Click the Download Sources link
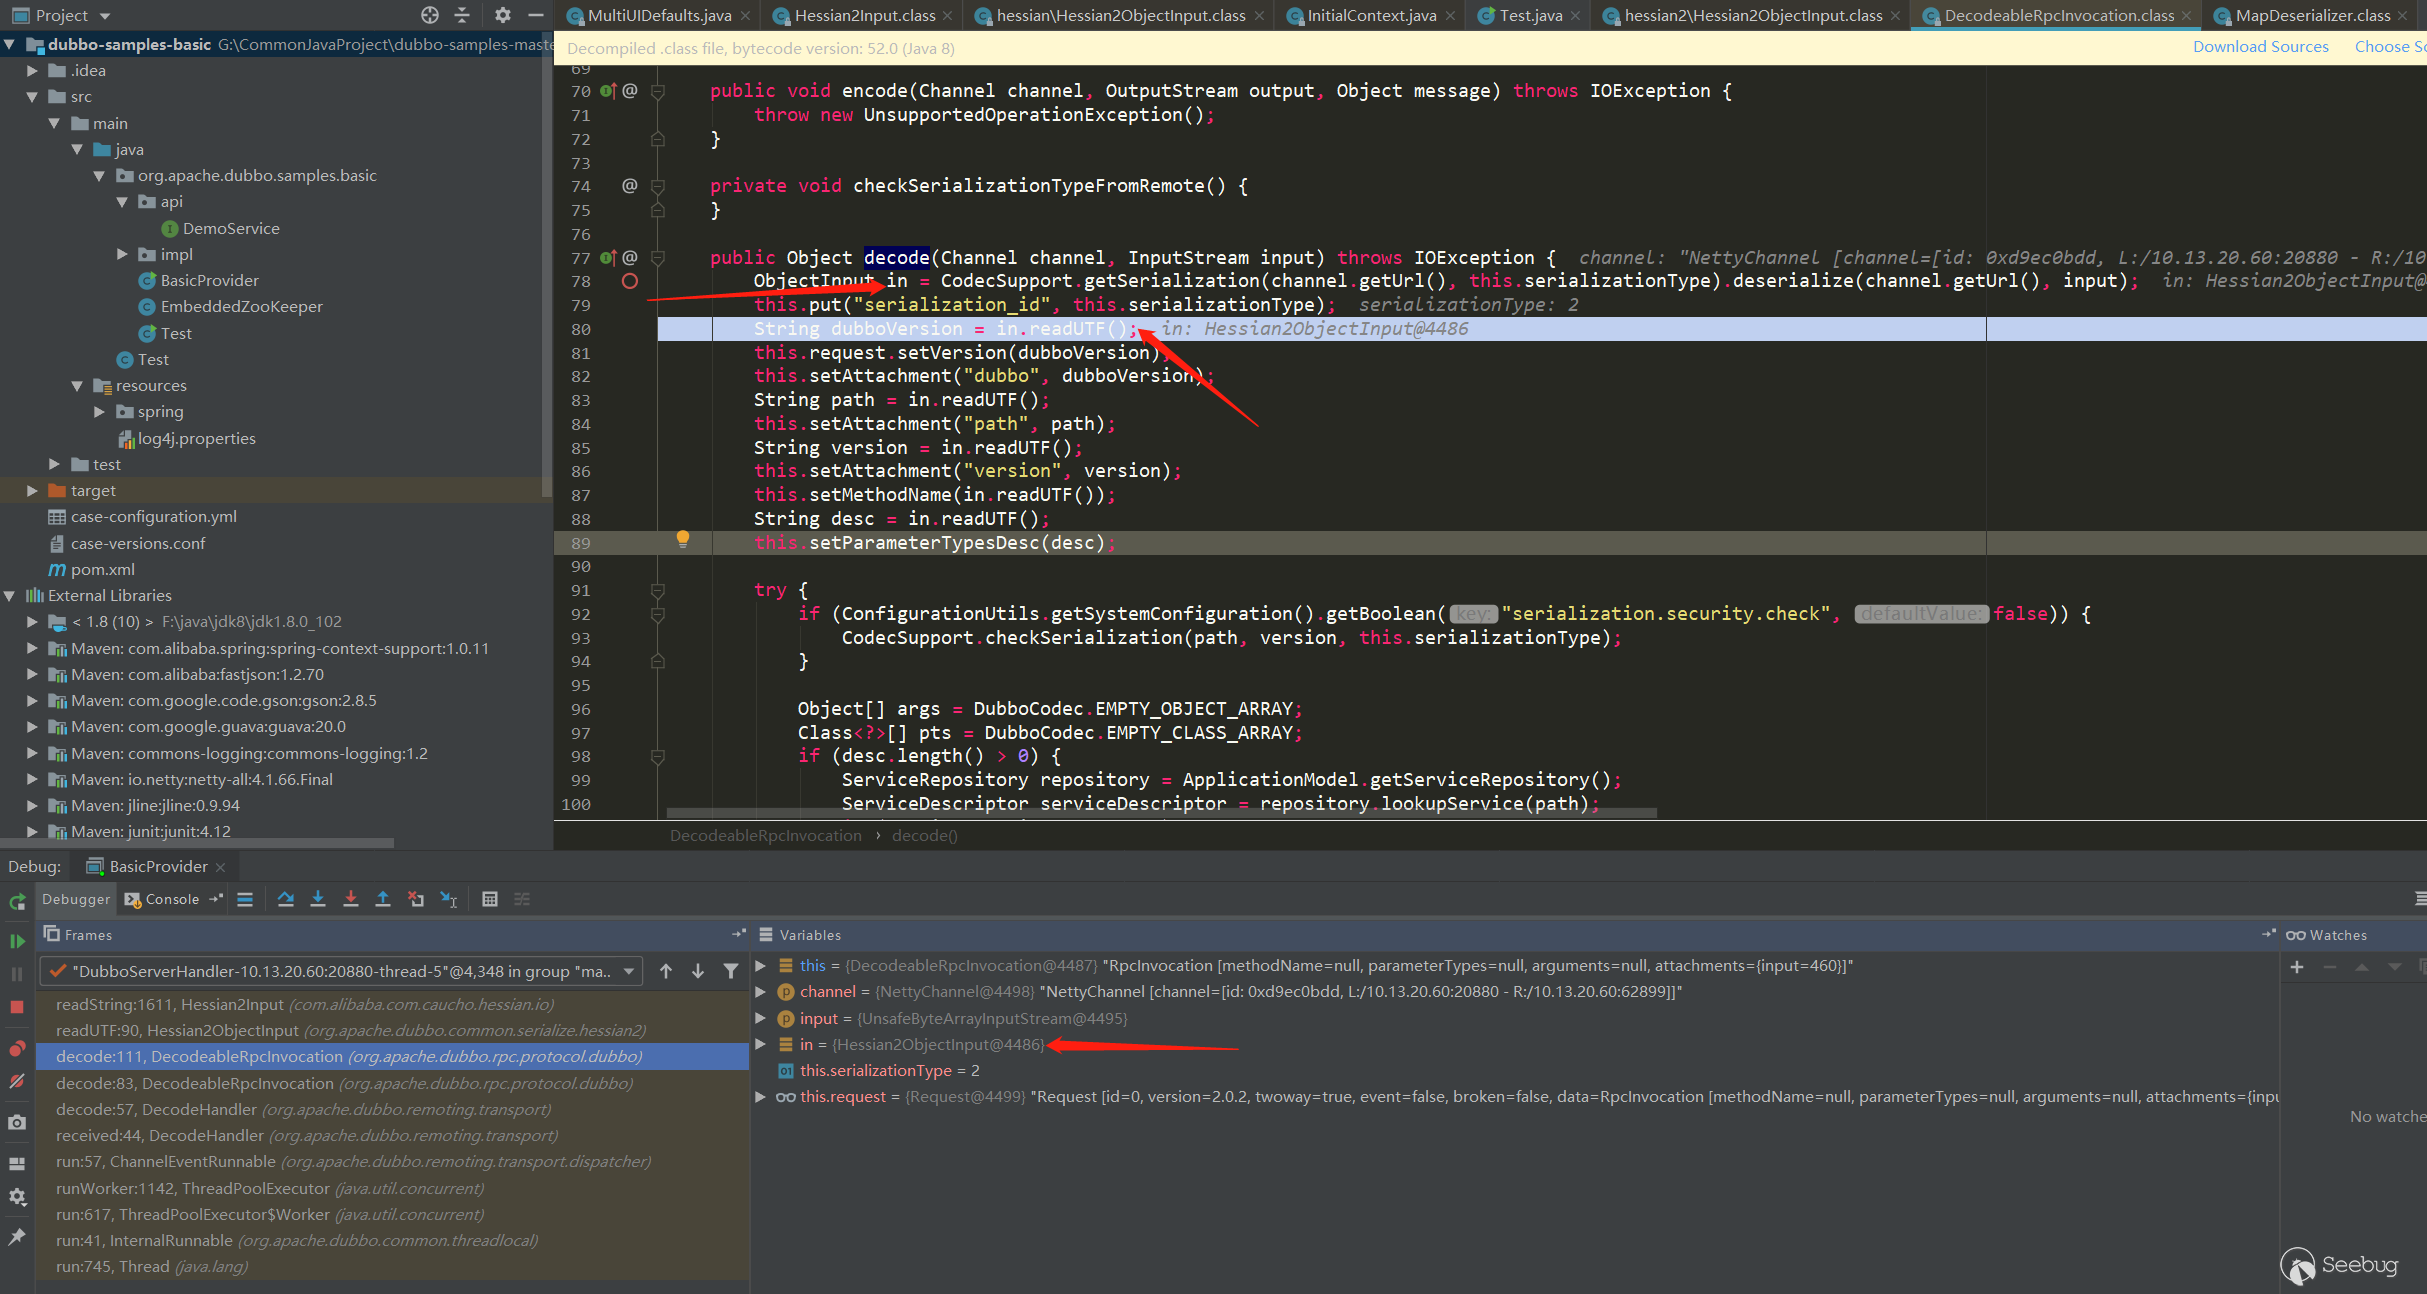The width and height of the screenshot is (2427, 1294). coord(2260,47)
